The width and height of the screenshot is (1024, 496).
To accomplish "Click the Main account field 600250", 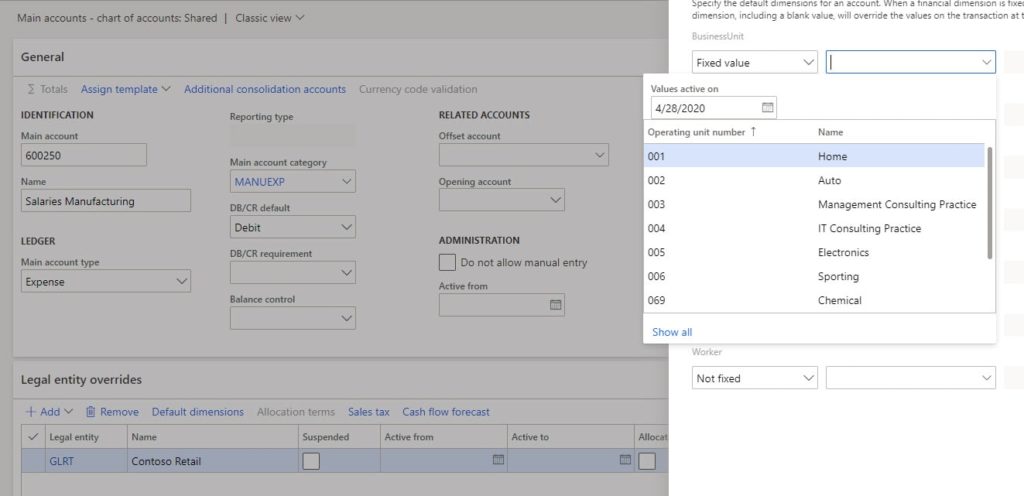I will pos(84,155).
